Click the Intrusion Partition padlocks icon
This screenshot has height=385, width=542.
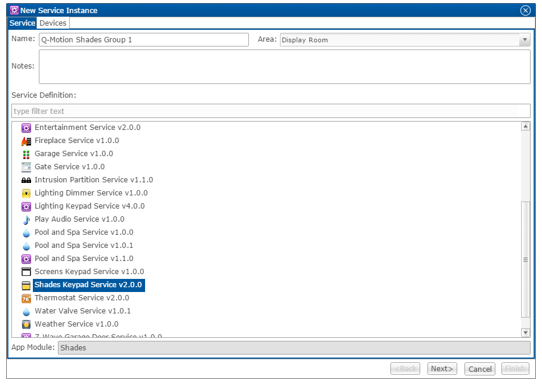point(26,180)
